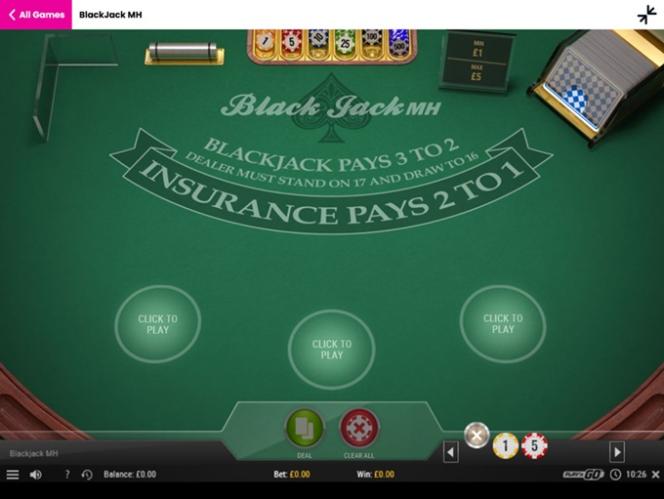Open the game history clock icon
The image size is (664, 499).
87,474
